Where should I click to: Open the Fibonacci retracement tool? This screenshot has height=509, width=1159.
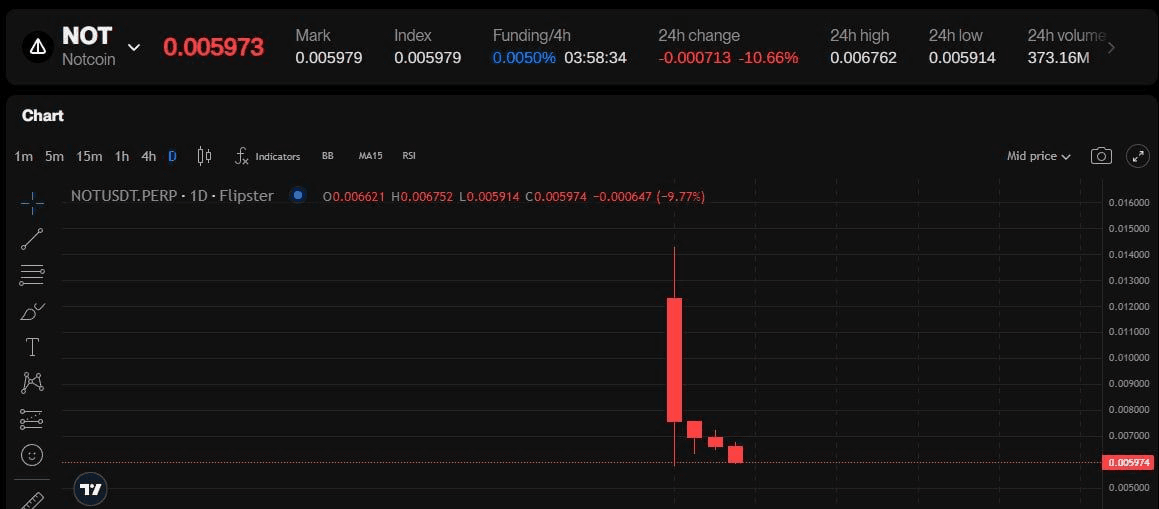point(32,275)
